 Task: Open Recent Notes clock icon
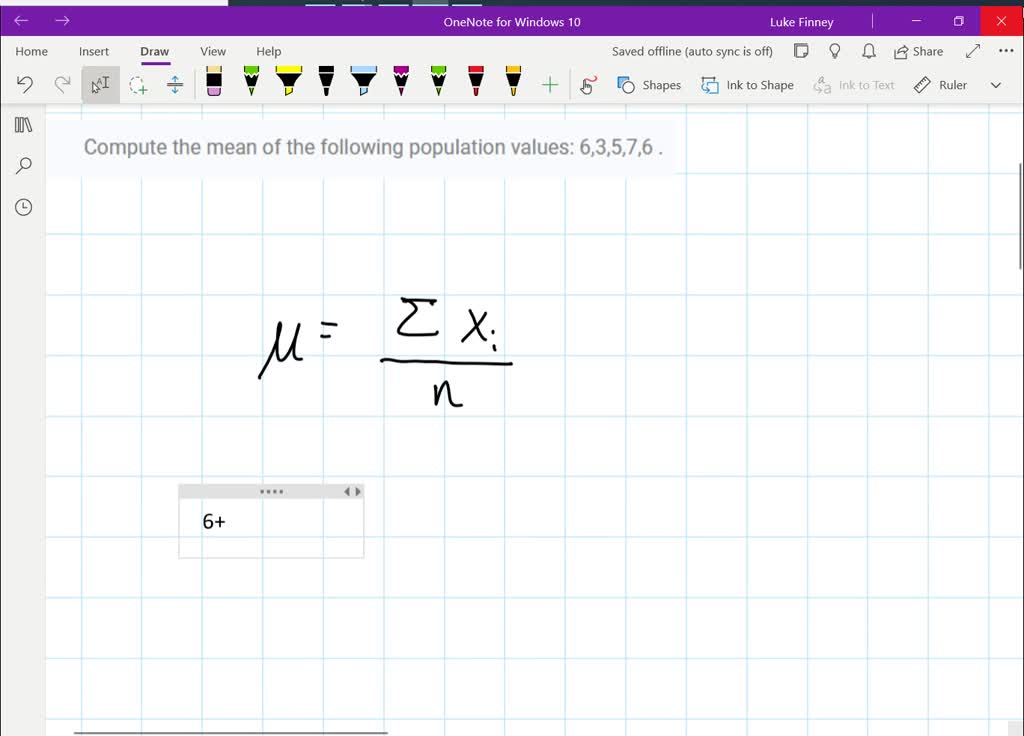[24, 207]
